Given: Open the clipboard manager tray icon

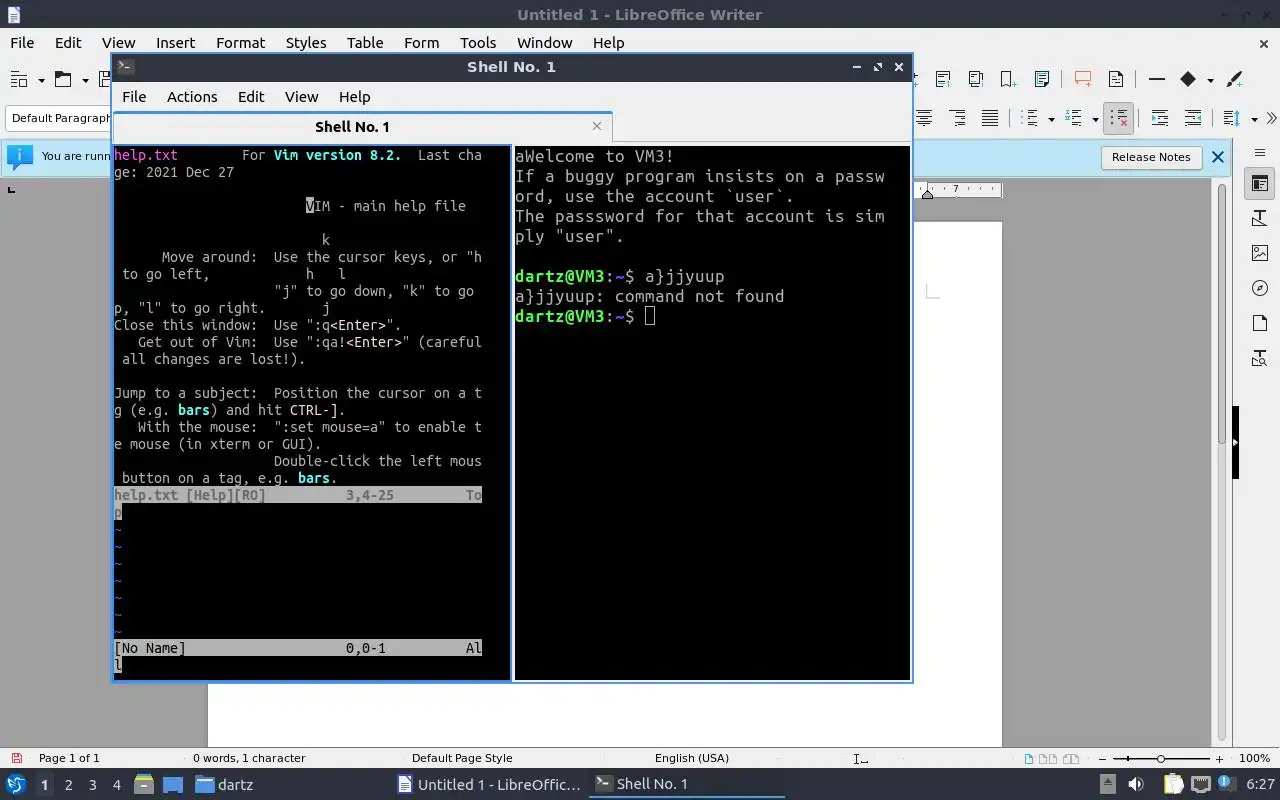Looking at the screenshot, I should tap(1173, 784).
